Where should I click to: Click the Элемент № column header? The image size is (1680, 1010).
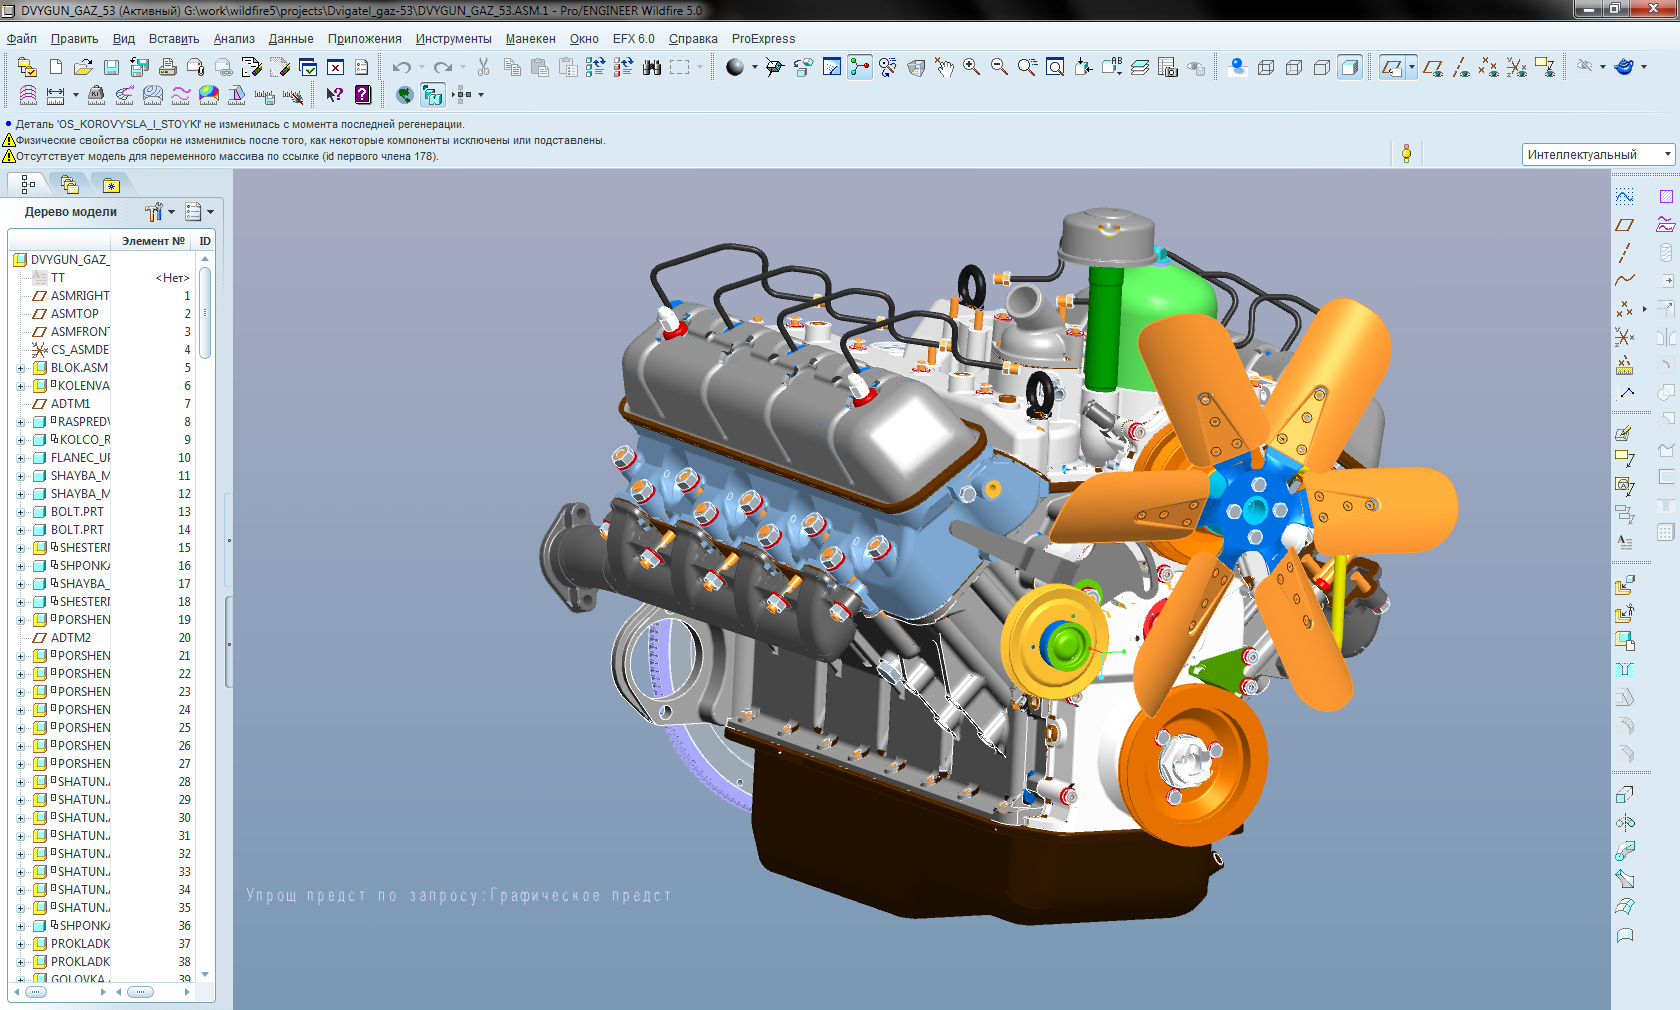tap(153, 241)
